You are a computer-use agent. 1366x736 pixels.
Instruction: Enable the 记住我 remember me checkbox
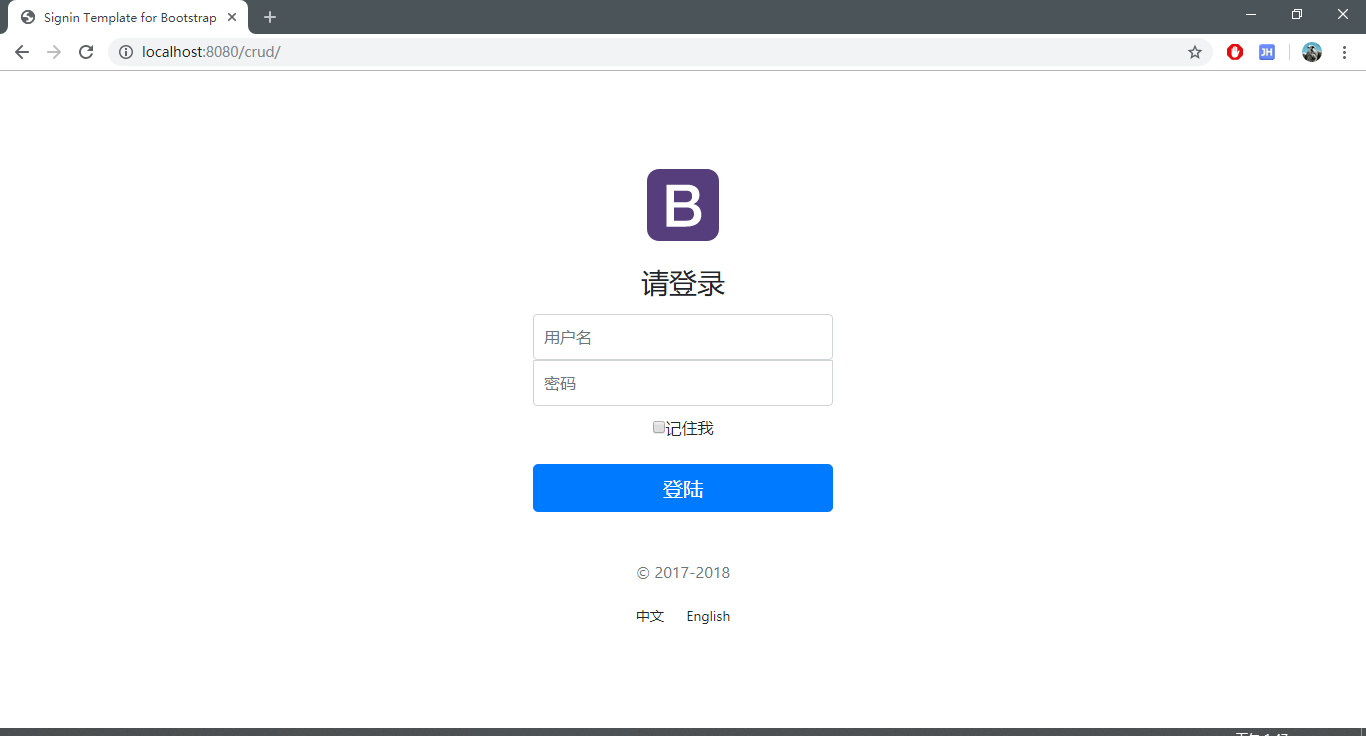(x=658, y=427)
